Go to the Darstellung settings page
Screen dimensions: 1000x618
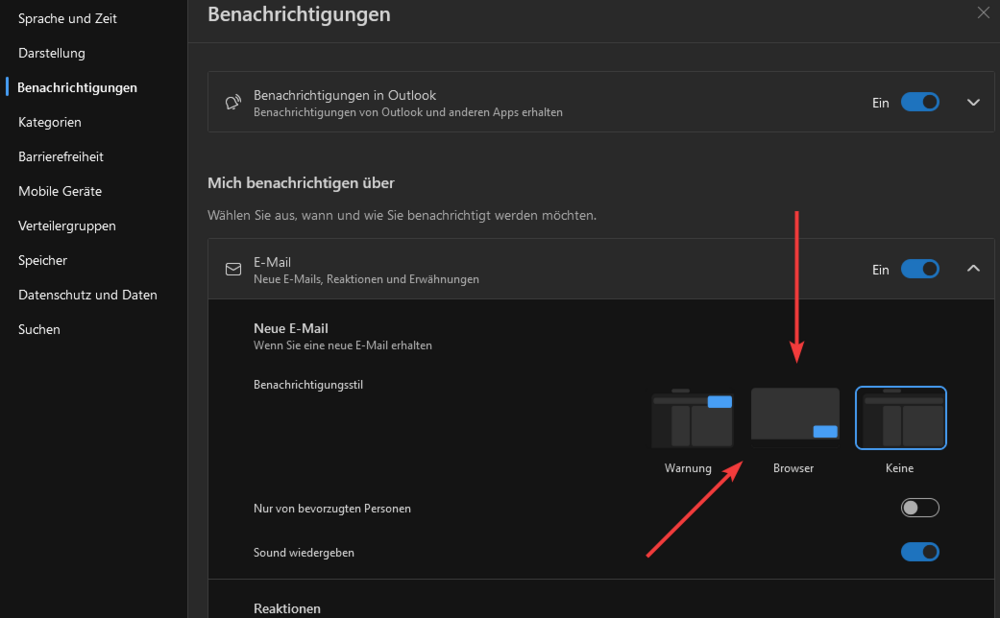(52, 53)
